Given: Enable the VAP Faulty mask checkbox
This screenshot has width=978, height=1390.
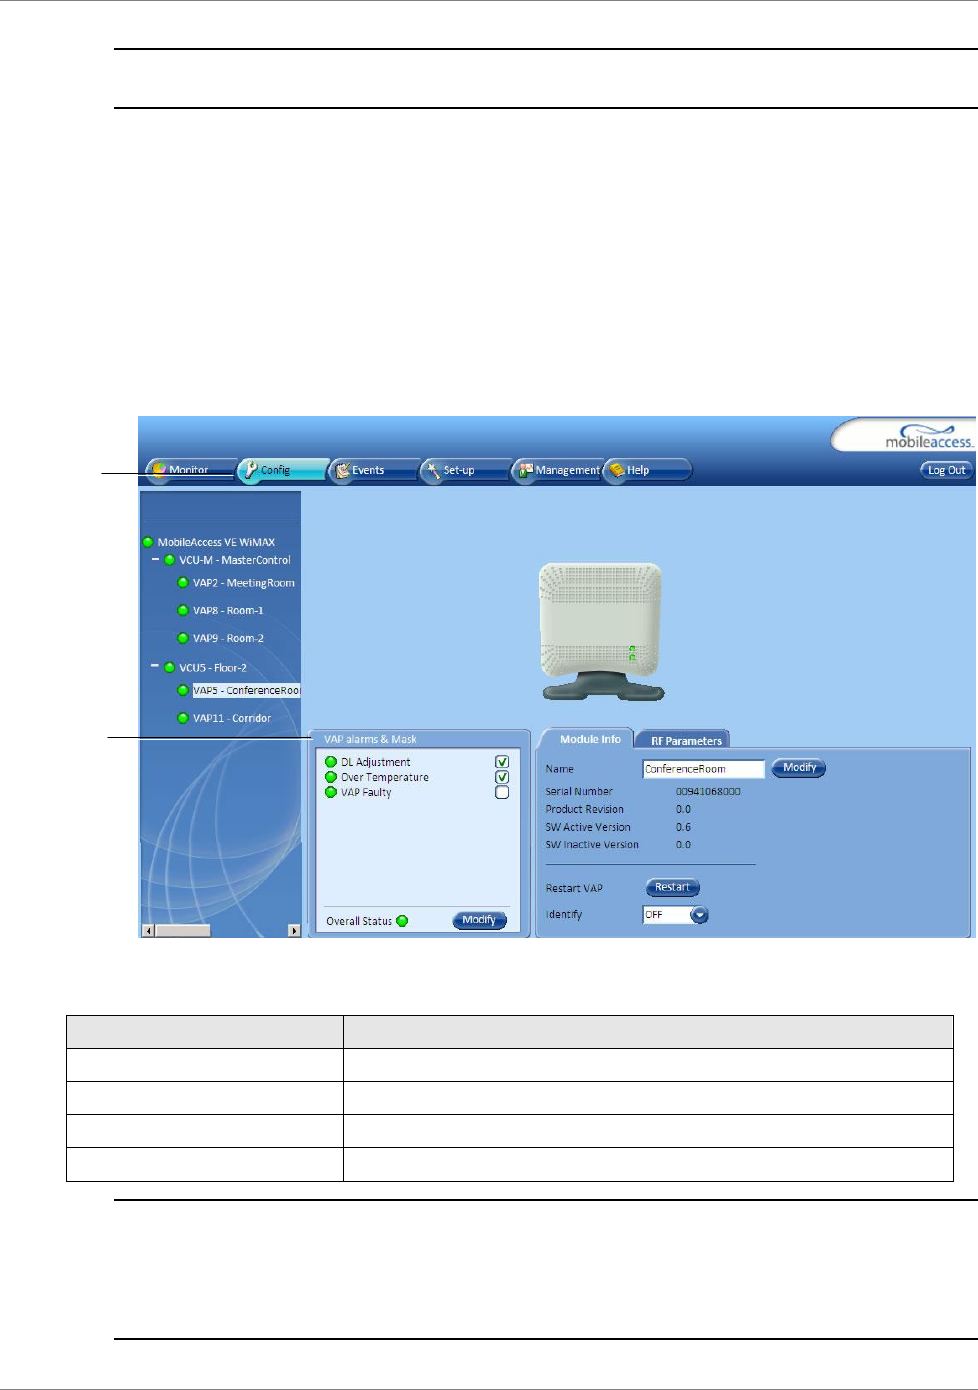Looking at the screenshot, I should pos(502,792).
